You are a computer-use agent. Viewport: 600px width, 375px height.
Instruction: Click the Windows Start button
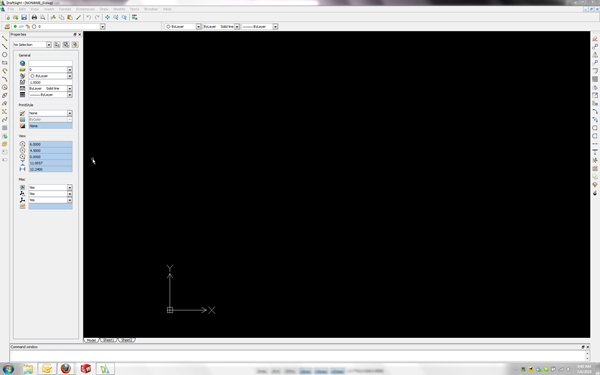pyautogui.click(x=8, y=369)
